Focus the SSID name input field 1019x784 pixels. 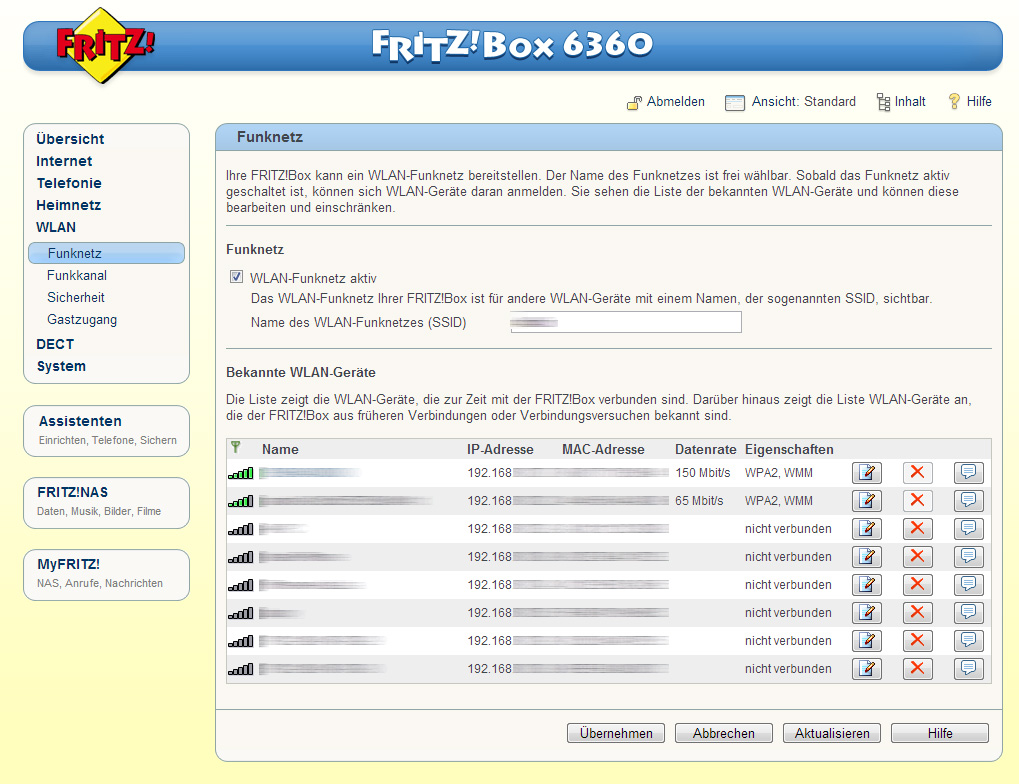pos(626,322)
